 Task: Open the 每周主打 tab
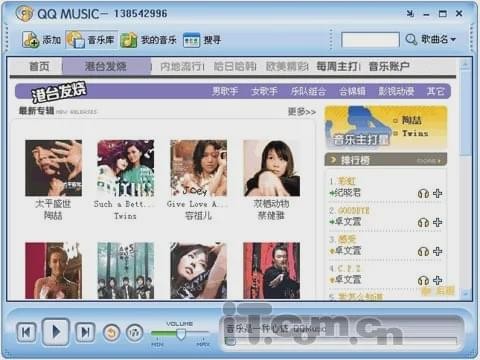[x=337, y=67]
